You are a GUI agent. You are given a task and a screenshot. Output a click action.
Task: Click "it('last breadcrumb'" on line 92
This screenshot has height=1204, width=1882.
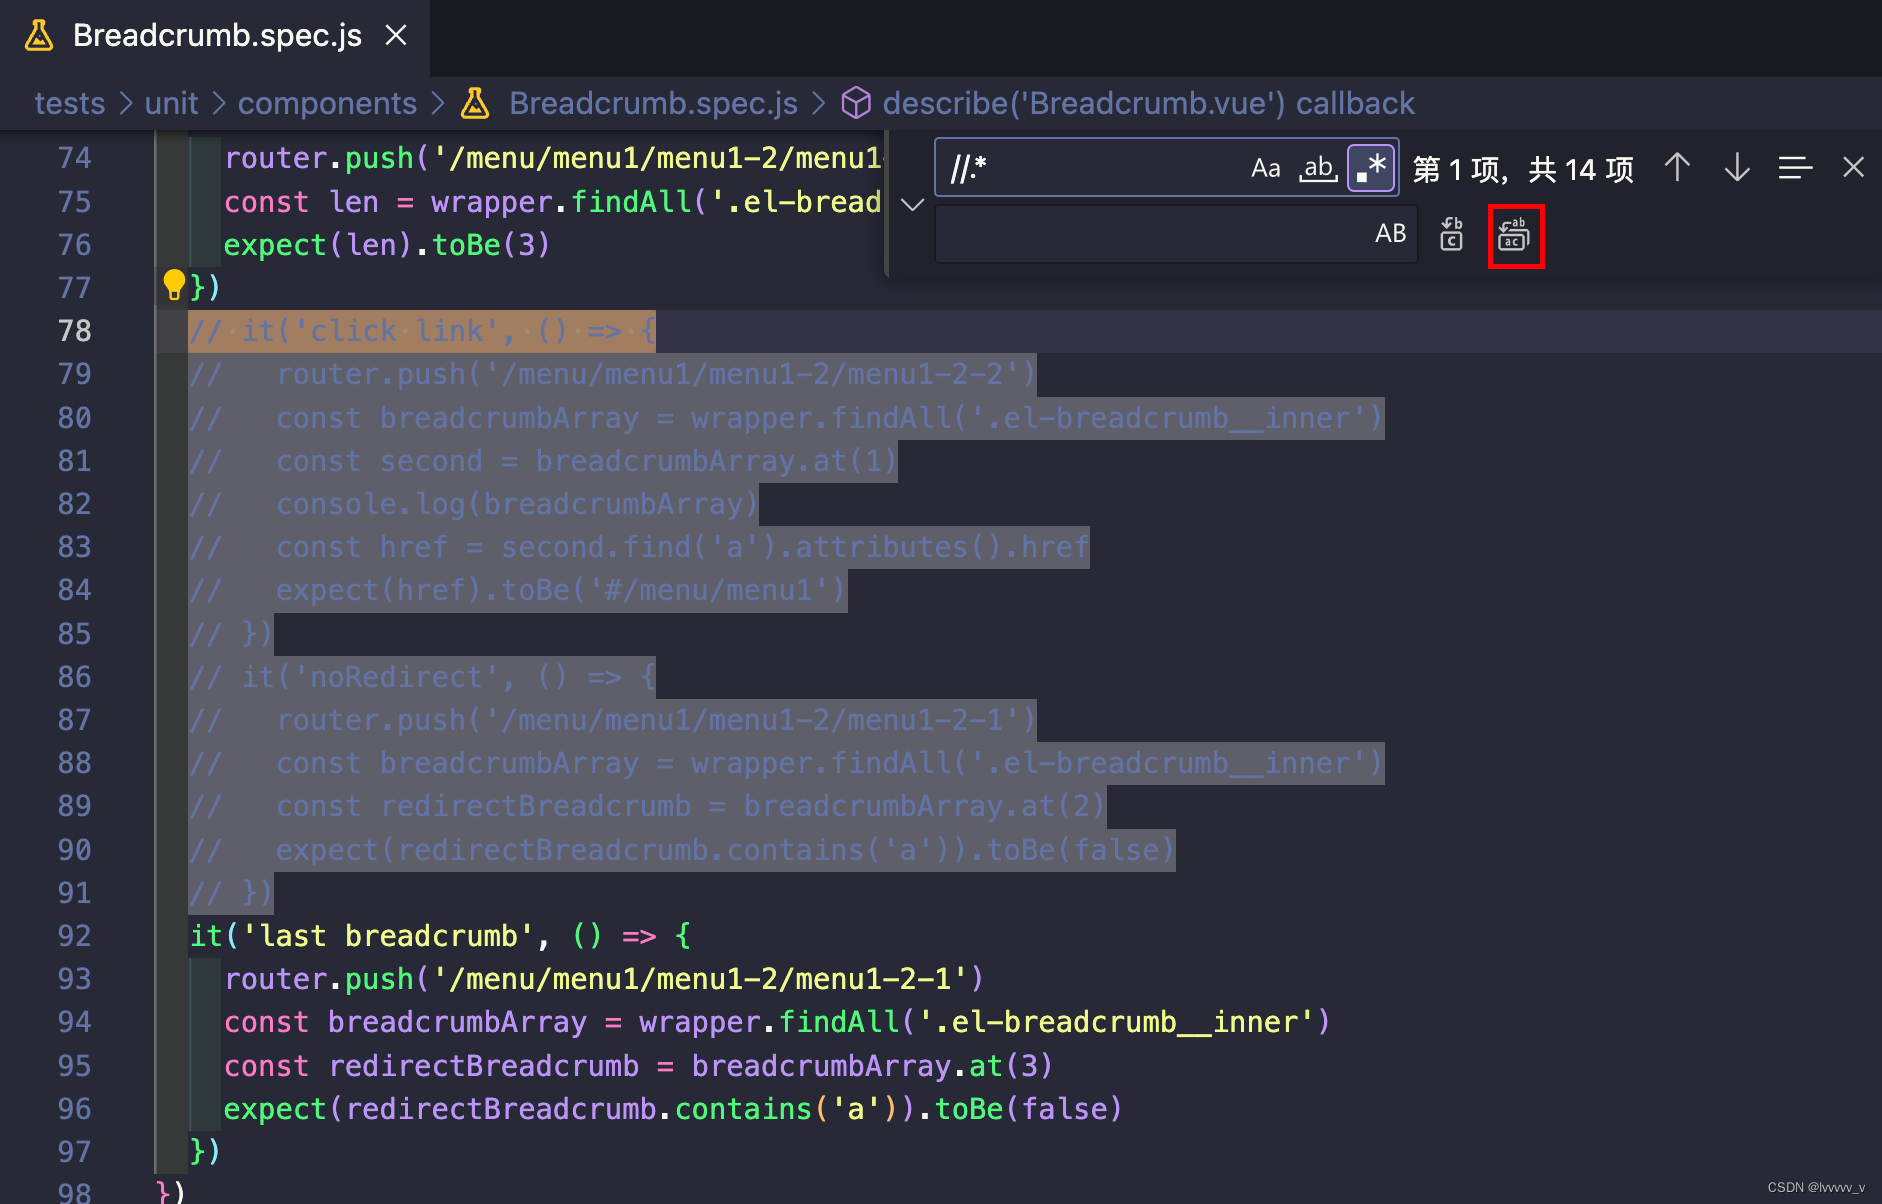[363, 936]
